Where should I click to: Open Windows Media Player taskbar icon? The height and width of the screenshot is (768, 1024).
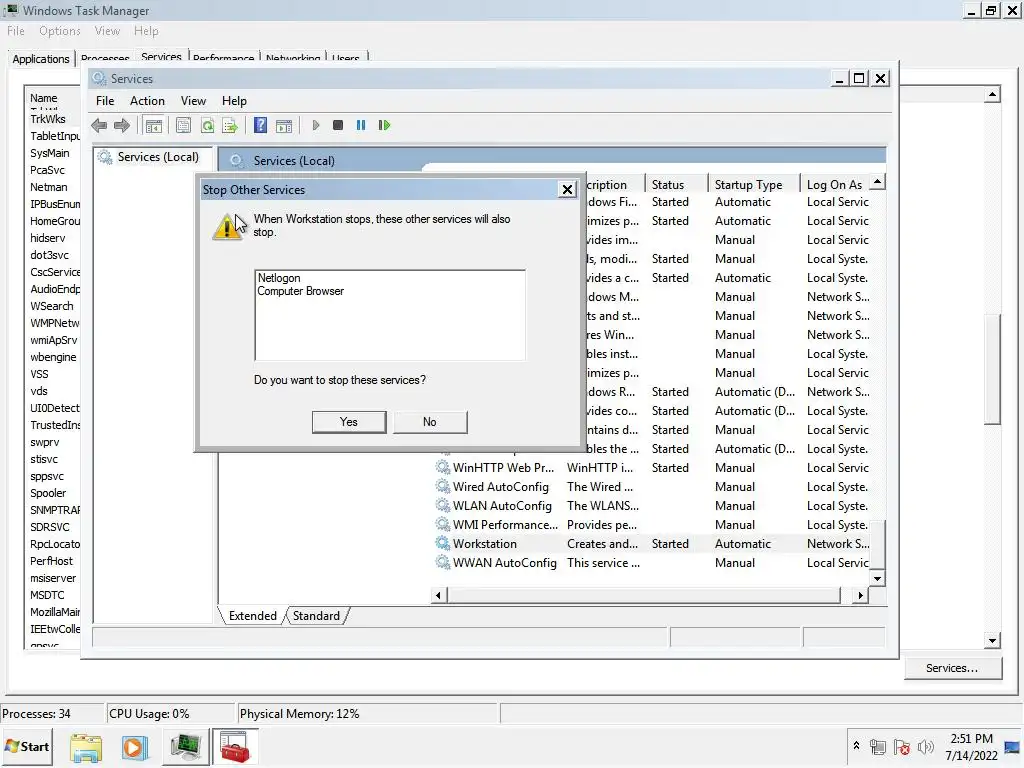135,747
